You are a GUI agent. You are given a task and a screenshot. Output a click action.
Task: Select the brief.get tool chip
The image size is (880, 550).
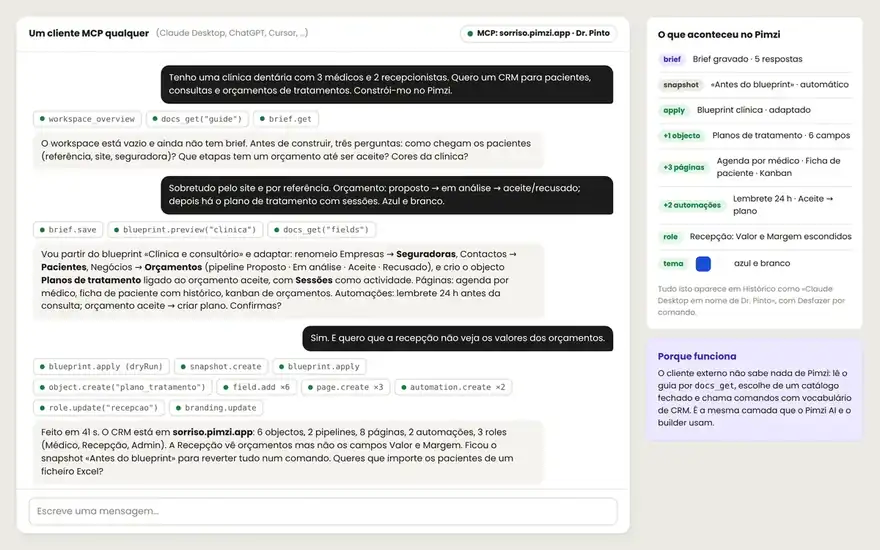(286, 119)
